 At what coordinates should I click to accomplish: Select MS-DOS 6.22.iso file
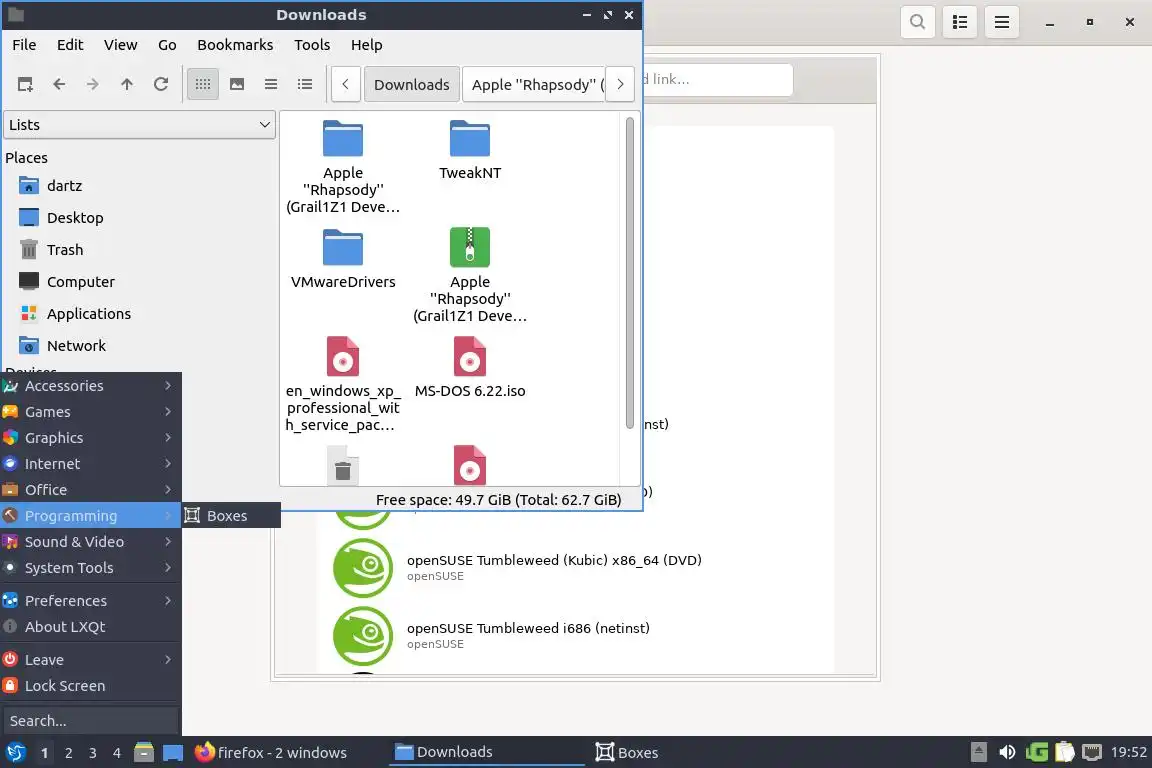tap(469, 367)
